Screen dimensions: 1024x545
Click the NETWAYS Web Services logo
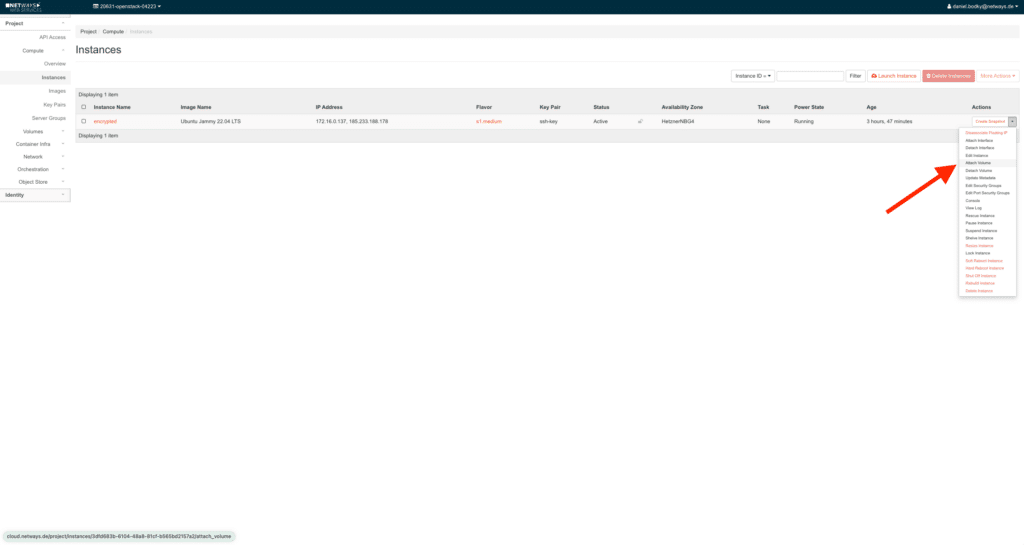point(24,6)
